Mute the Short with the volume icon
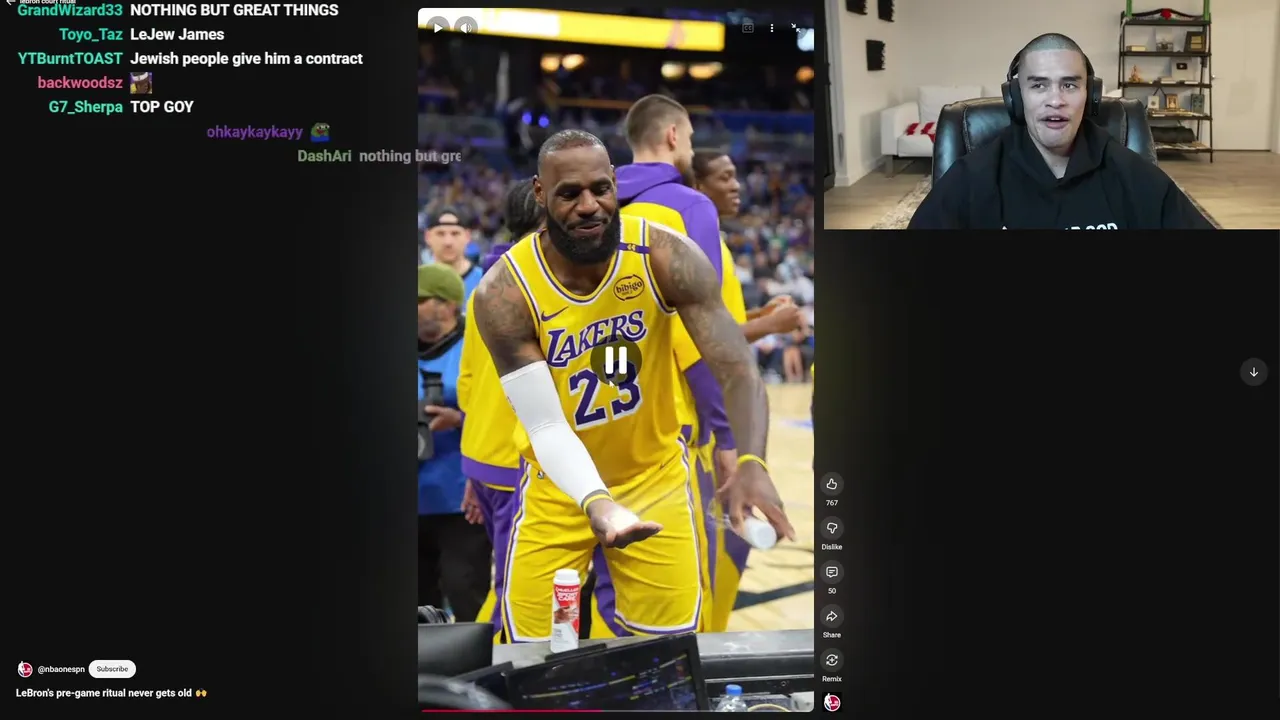The width and height of the screenshot is (1280, 720). [466, 28]
